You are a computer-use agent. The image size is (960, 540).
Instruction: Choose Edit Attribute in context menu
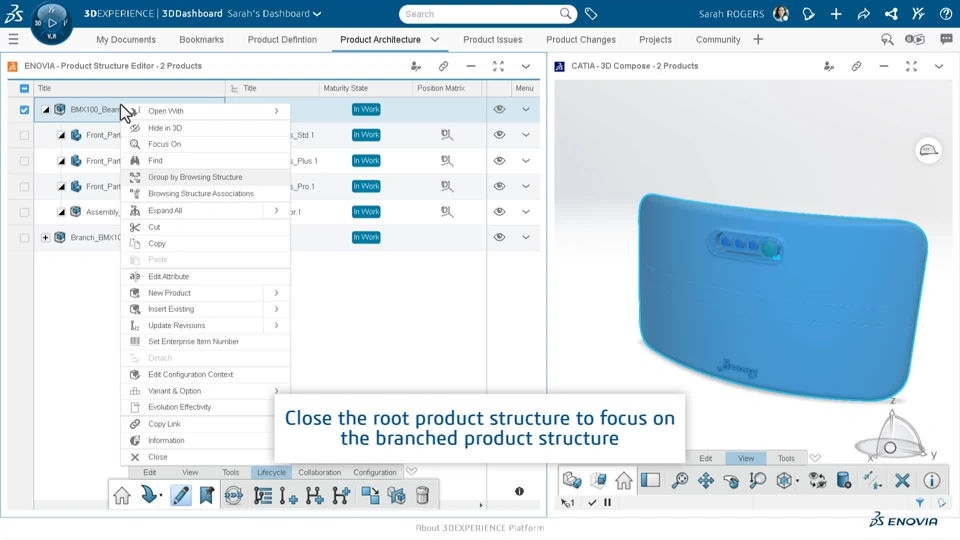point(205,276)
